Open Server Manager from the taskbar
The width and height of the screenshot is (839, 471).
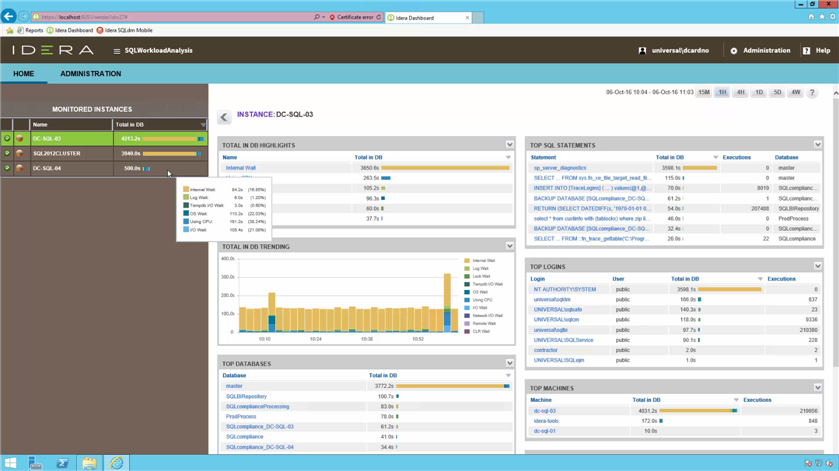pyautogui.click(x=35, y=463)
